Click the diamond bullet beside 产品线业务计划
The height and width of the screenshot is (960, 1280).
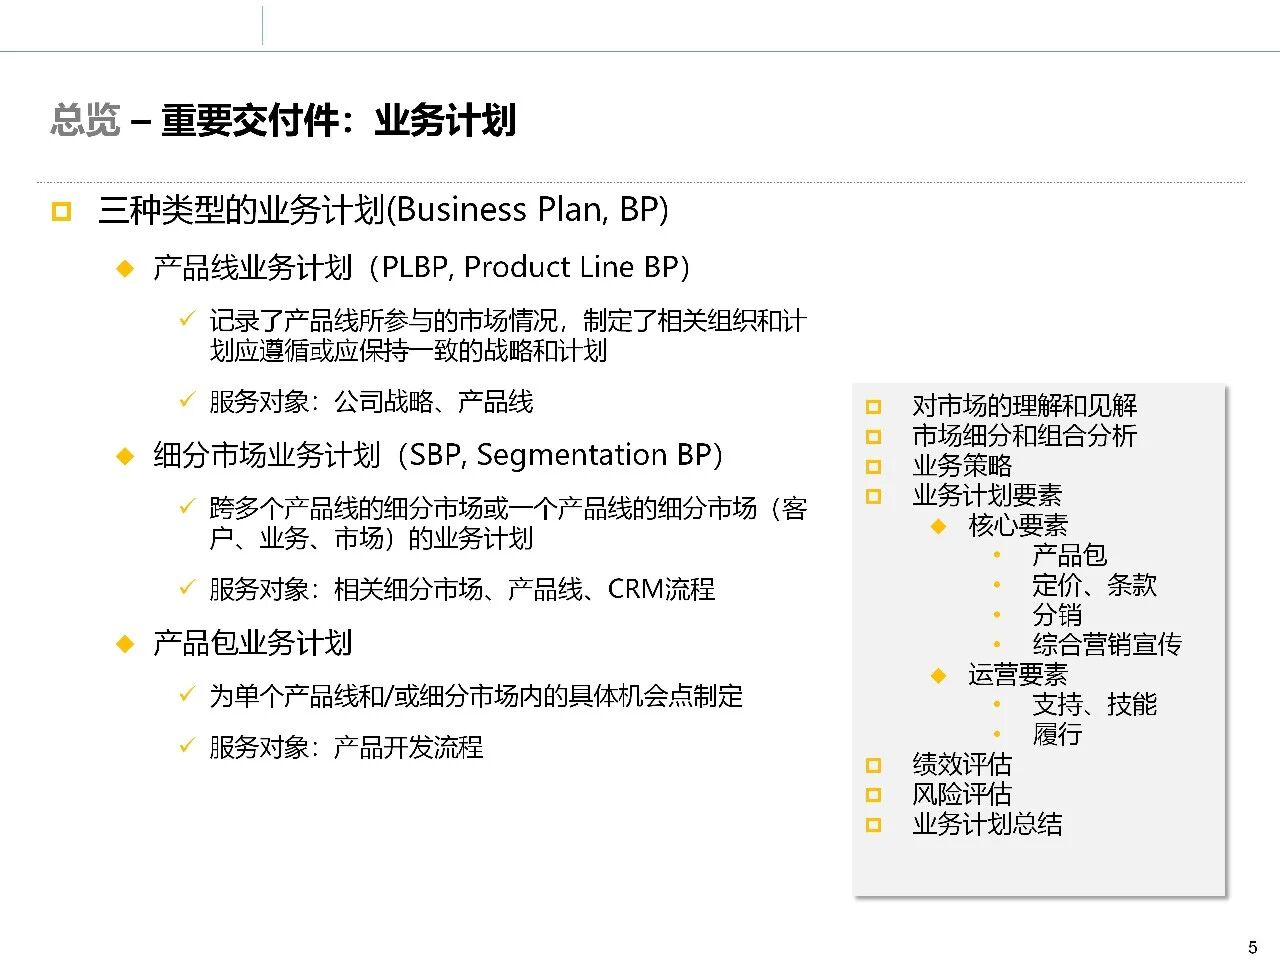(125, 268)
